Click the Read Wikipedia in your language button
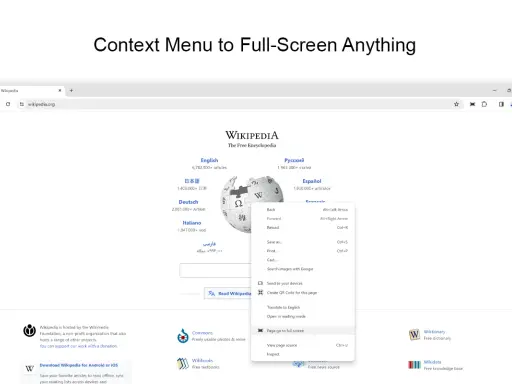The width and height of the screenshot is (512, 384). point(228,293)
